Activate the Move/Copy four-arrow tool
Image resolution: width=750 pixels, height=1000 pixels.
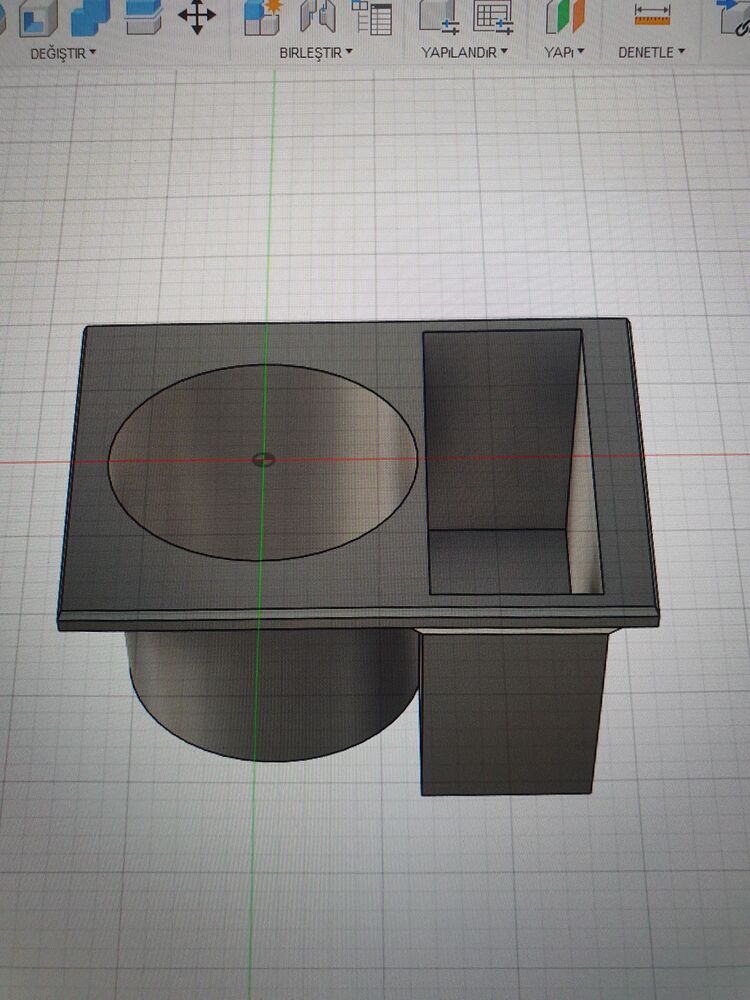(x=196, y=15)
